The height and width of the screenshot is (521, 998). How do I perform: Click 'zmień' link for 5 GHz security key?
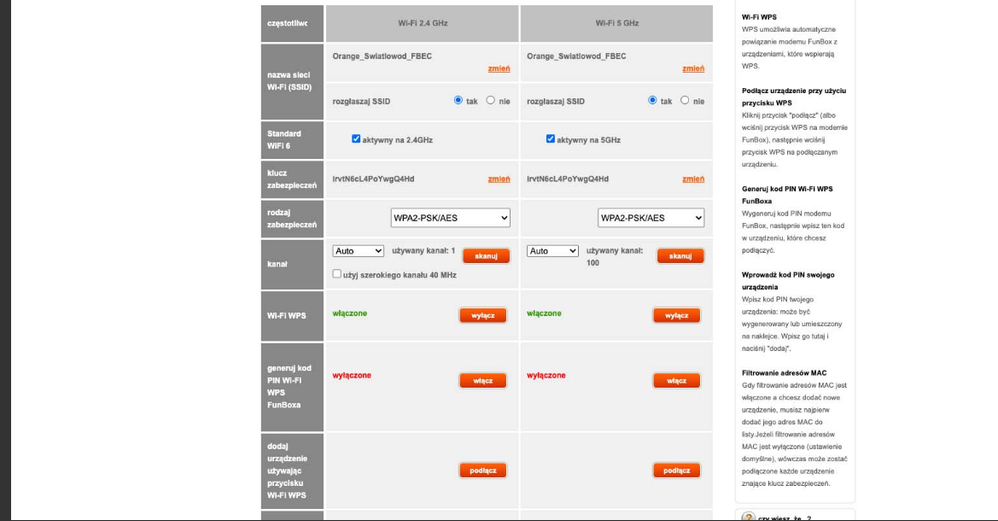(x=693, y=179)
